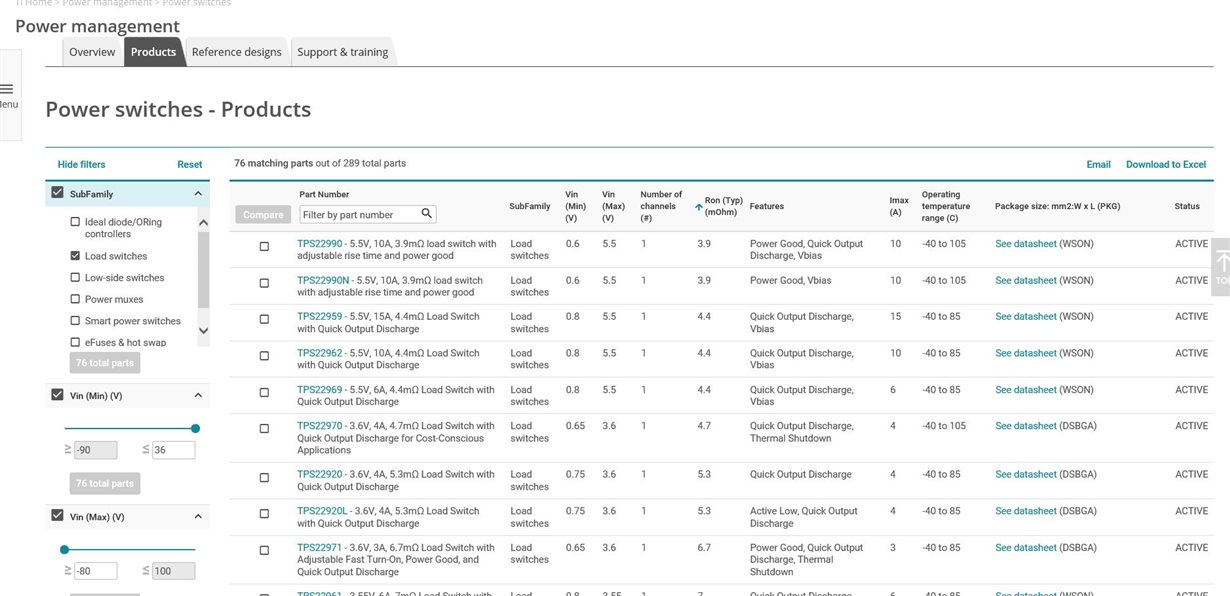1230x596 pixels.
Task: Toggle the SubFamily filter checkbox
Action: pyautogui.click(x=57, y=193)
